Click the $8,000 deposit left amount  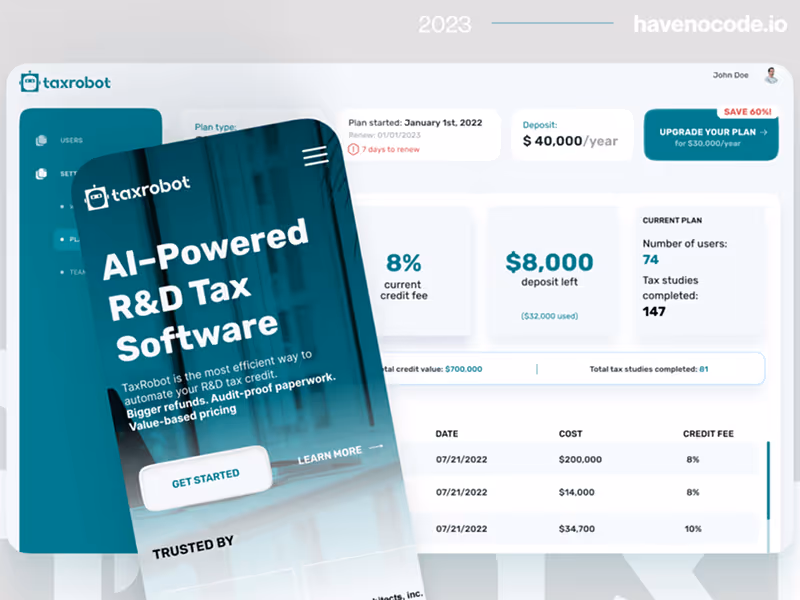(x=549, y=262)
